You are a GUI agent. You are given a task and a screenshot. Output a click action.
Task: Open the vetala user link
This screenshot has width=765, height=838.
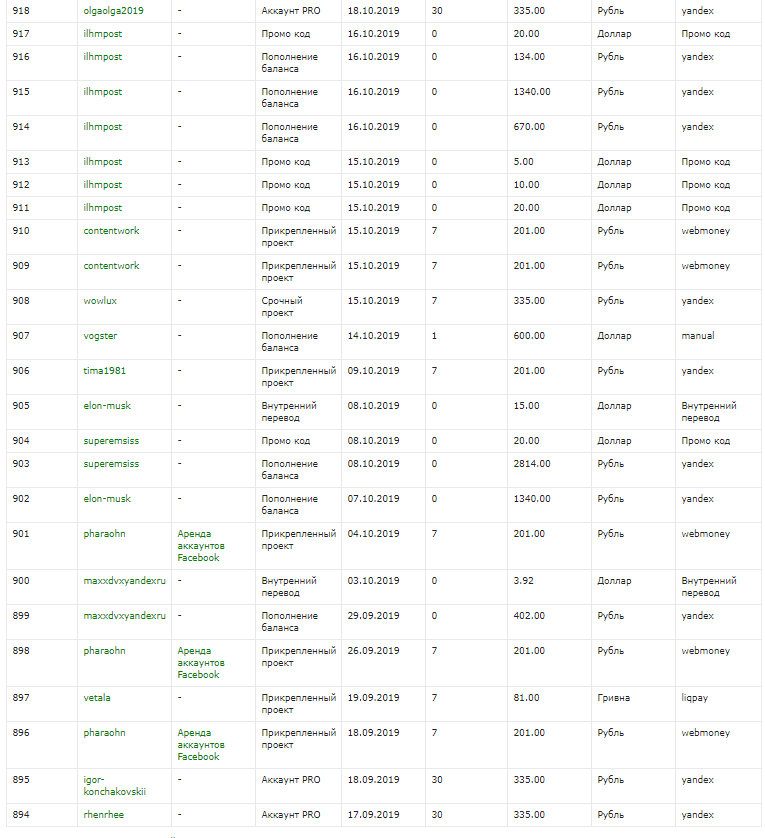click(x=97, y=698)
